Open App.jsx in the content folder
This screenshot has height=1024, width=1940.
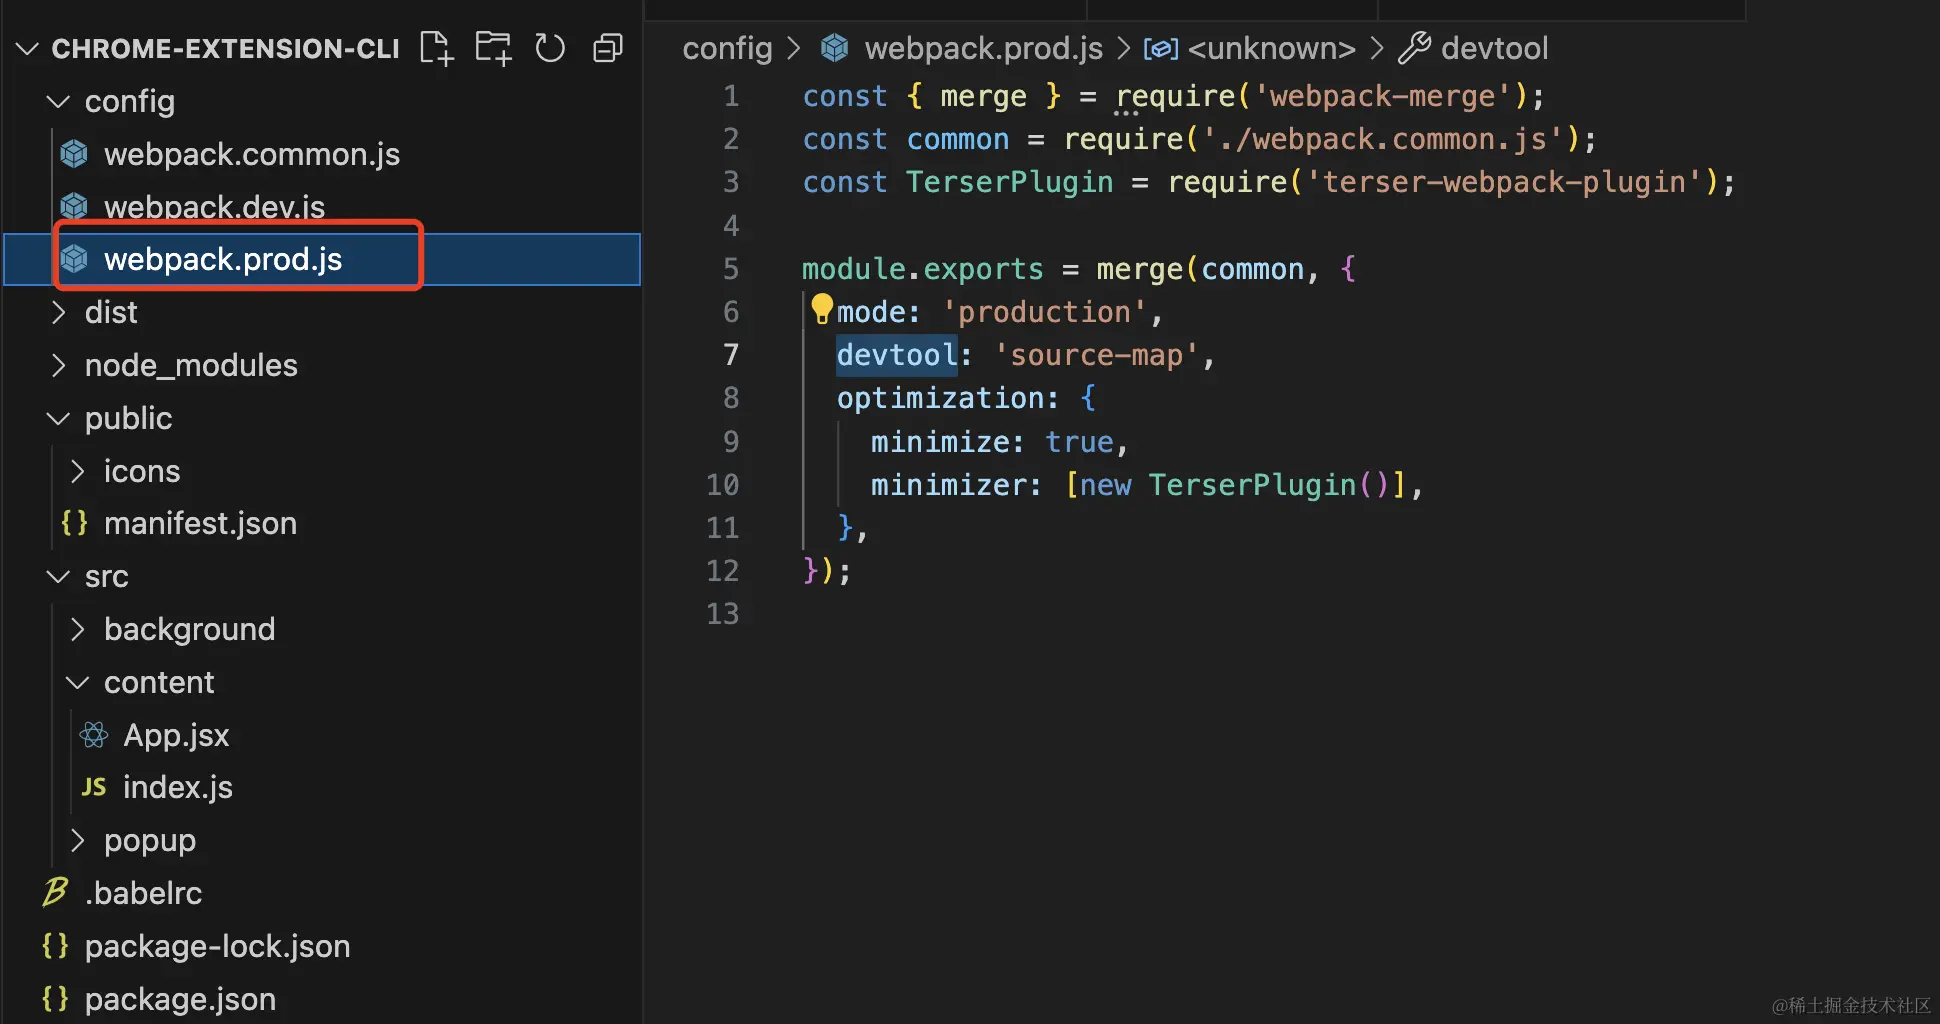click(176, 735)
